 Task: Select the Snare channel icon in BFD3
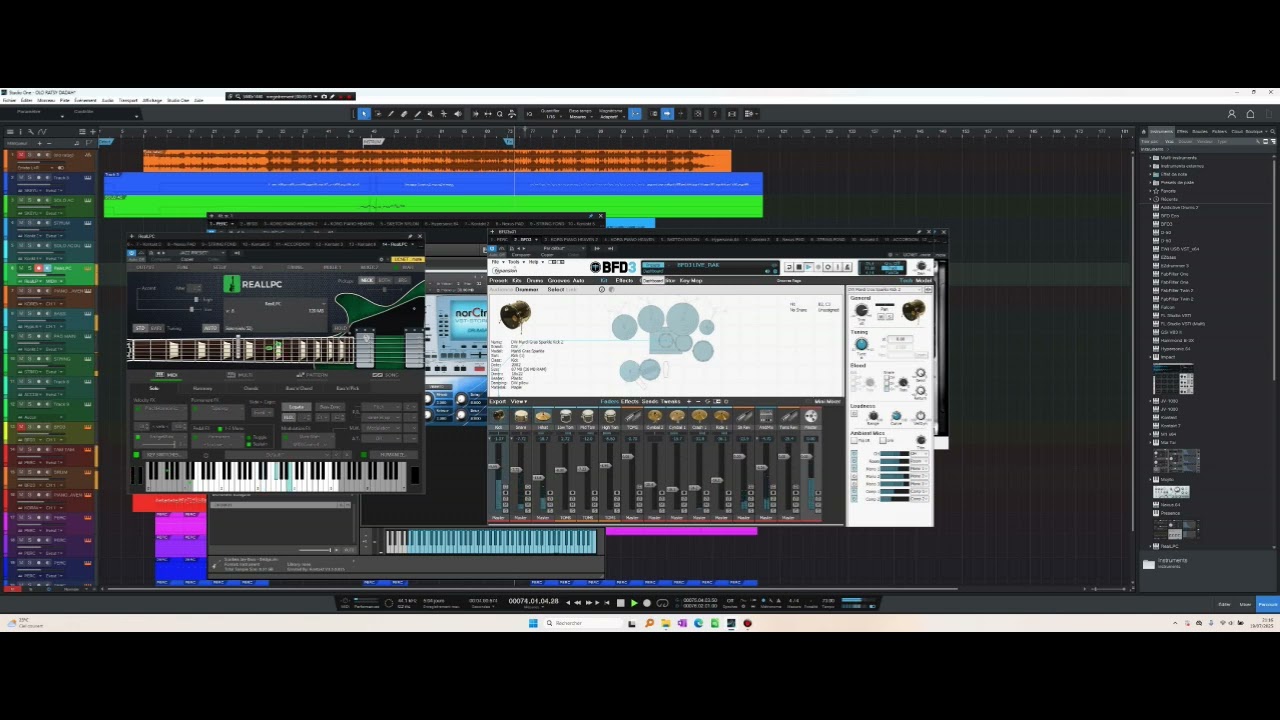pyautogui.click(x=520, y=416)
